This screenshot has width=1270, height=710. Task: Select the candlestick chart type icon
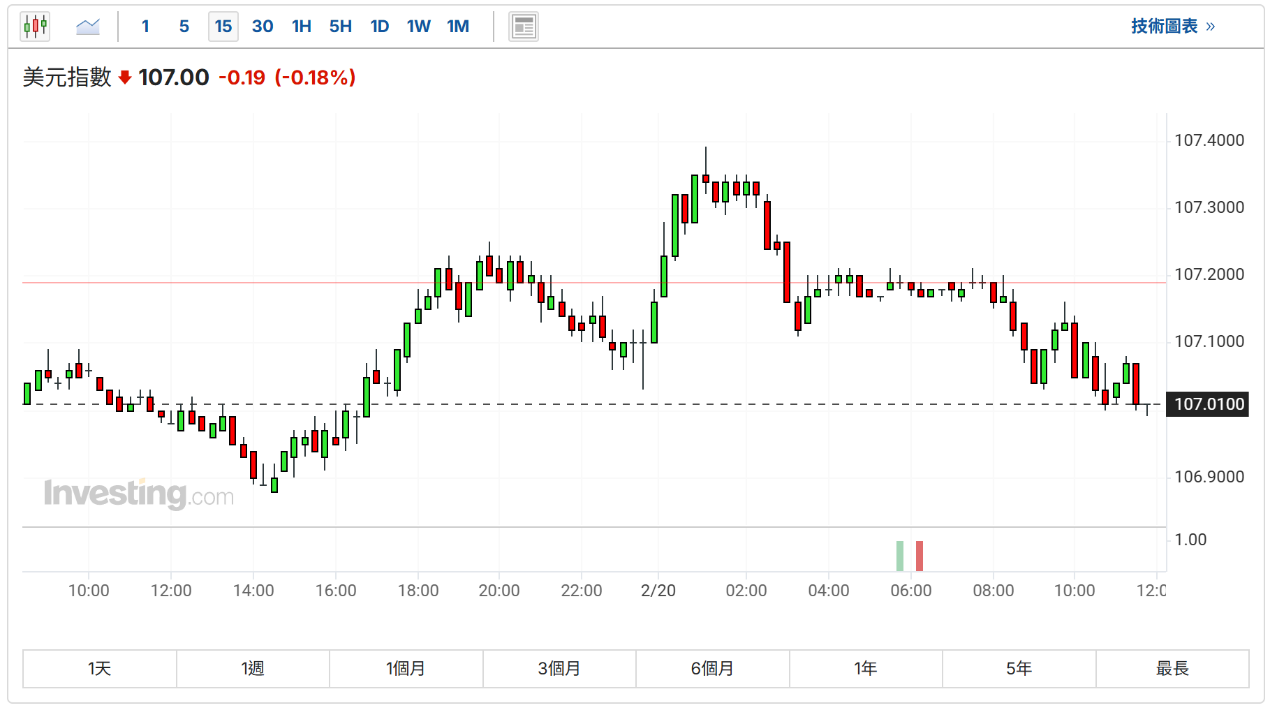35,26
